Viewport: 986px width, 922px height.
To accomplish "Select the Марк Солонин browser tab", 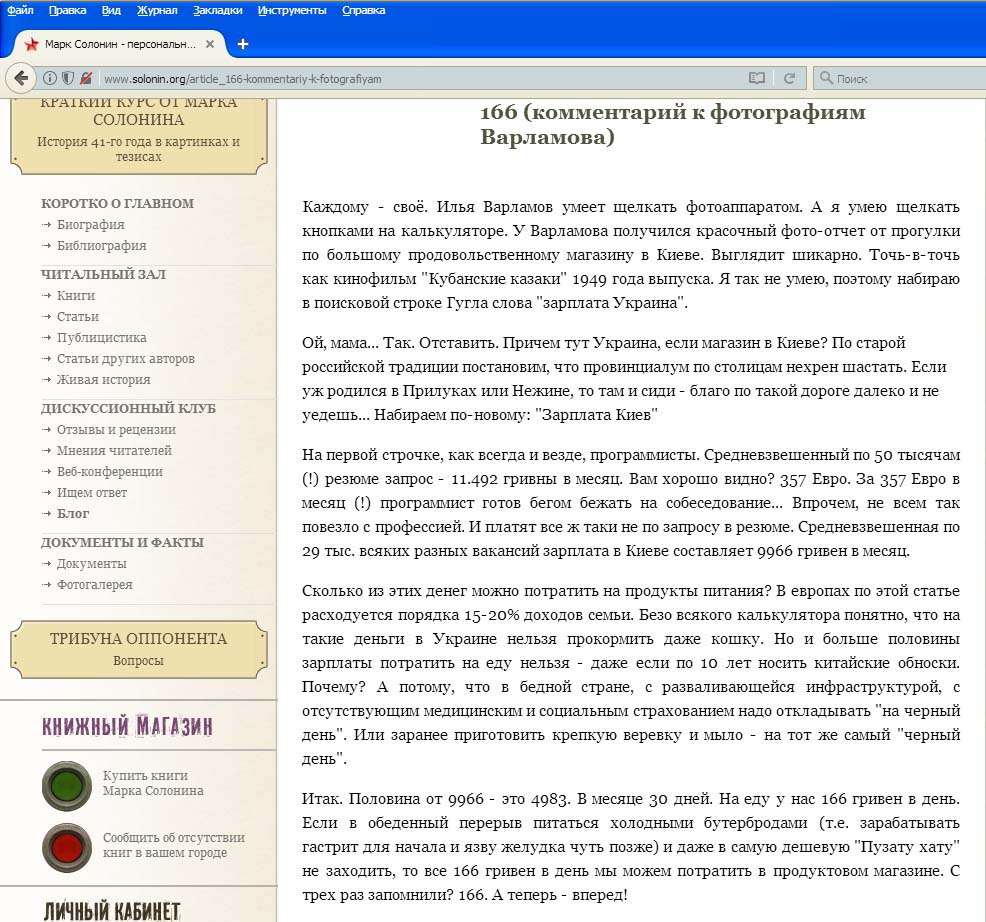I will (119, 44).
